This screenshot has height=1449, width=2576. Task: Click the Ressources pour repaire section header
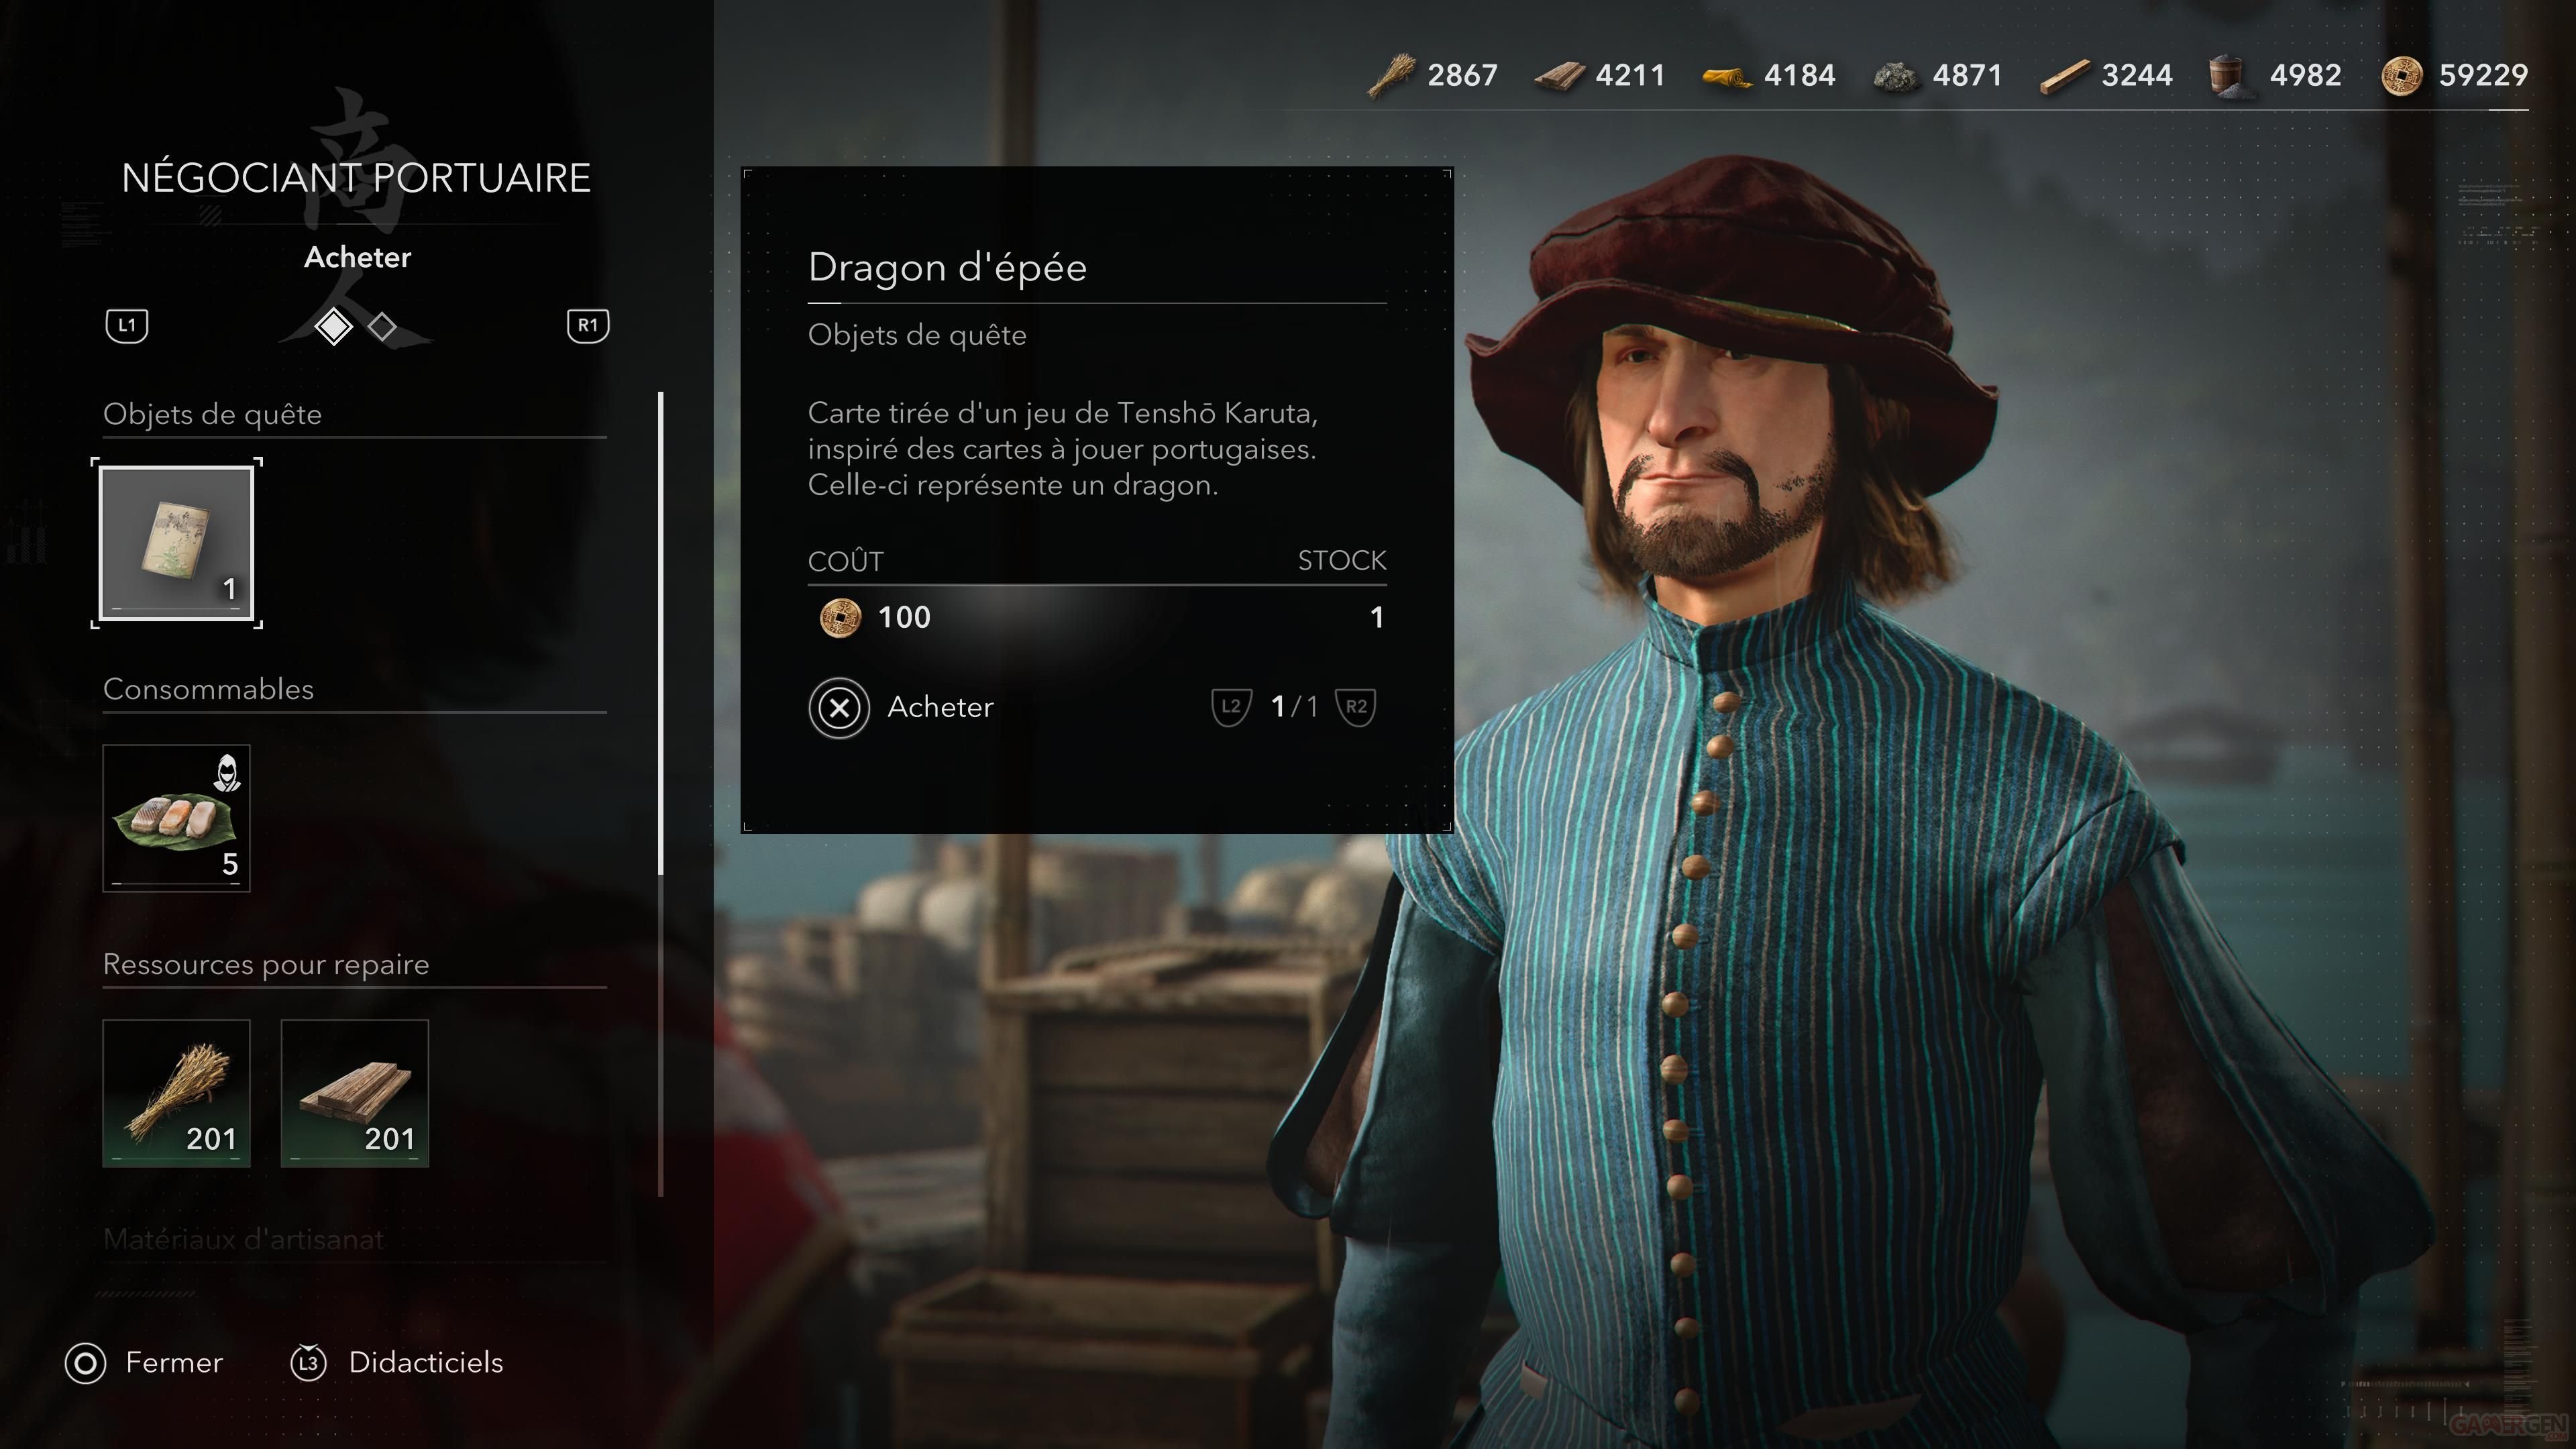(x=266, y=964)
